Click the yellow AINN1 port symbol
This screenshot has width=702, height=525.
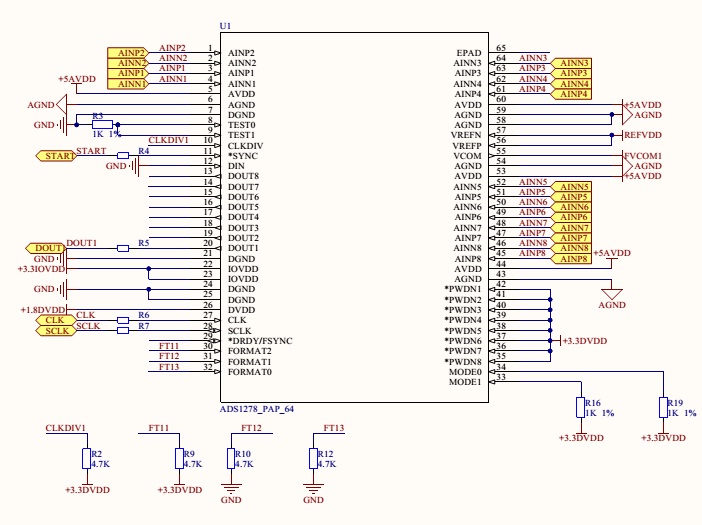point(128,84)
